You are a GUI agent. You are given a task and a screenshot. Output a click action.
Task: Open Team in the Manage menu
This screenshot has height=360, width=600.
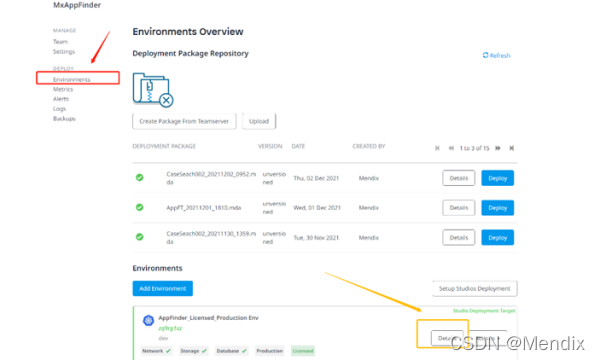tap(60, 42)
